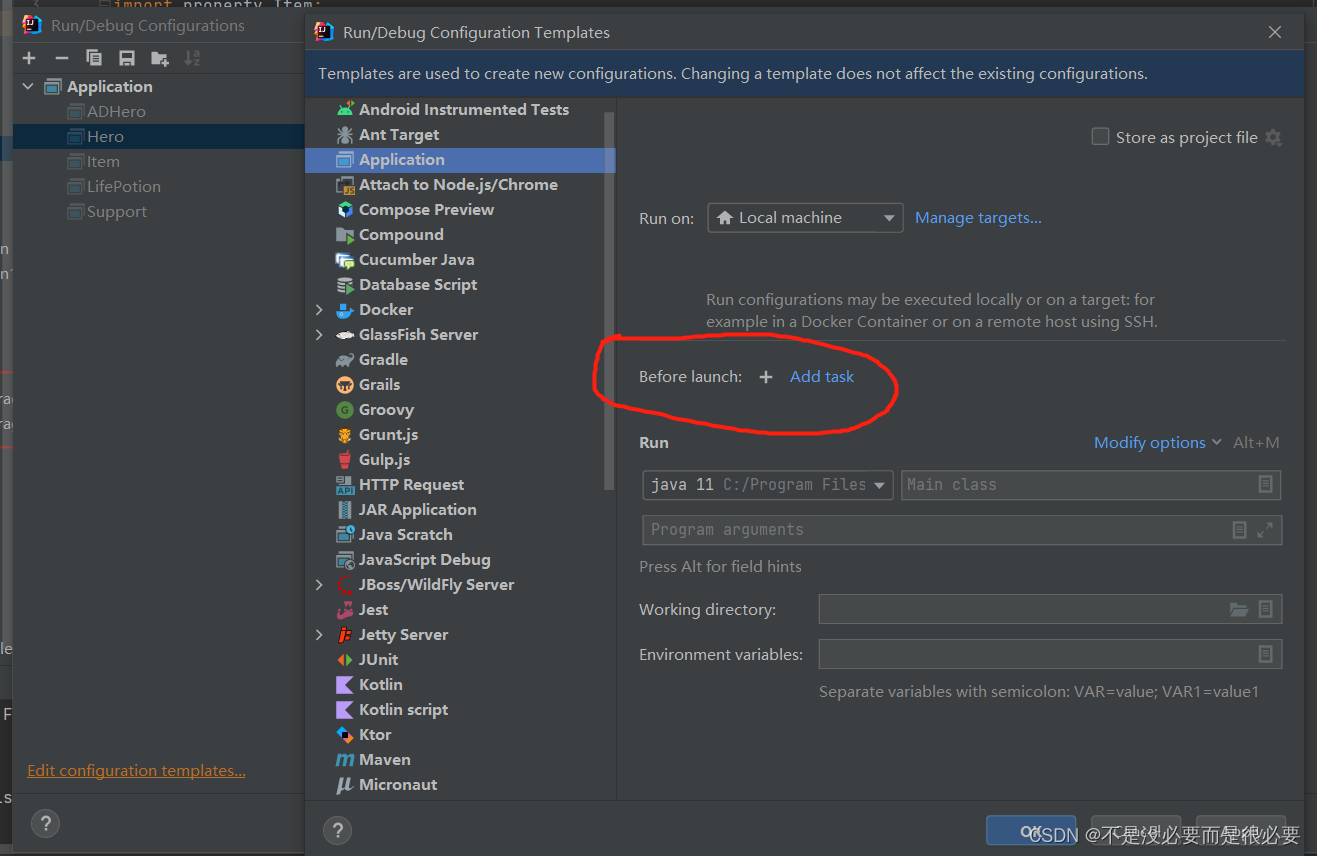Screen dimensions: 1317x856
Task: Insert macros using Program arguments list icon
Action: click(1240, 530)
